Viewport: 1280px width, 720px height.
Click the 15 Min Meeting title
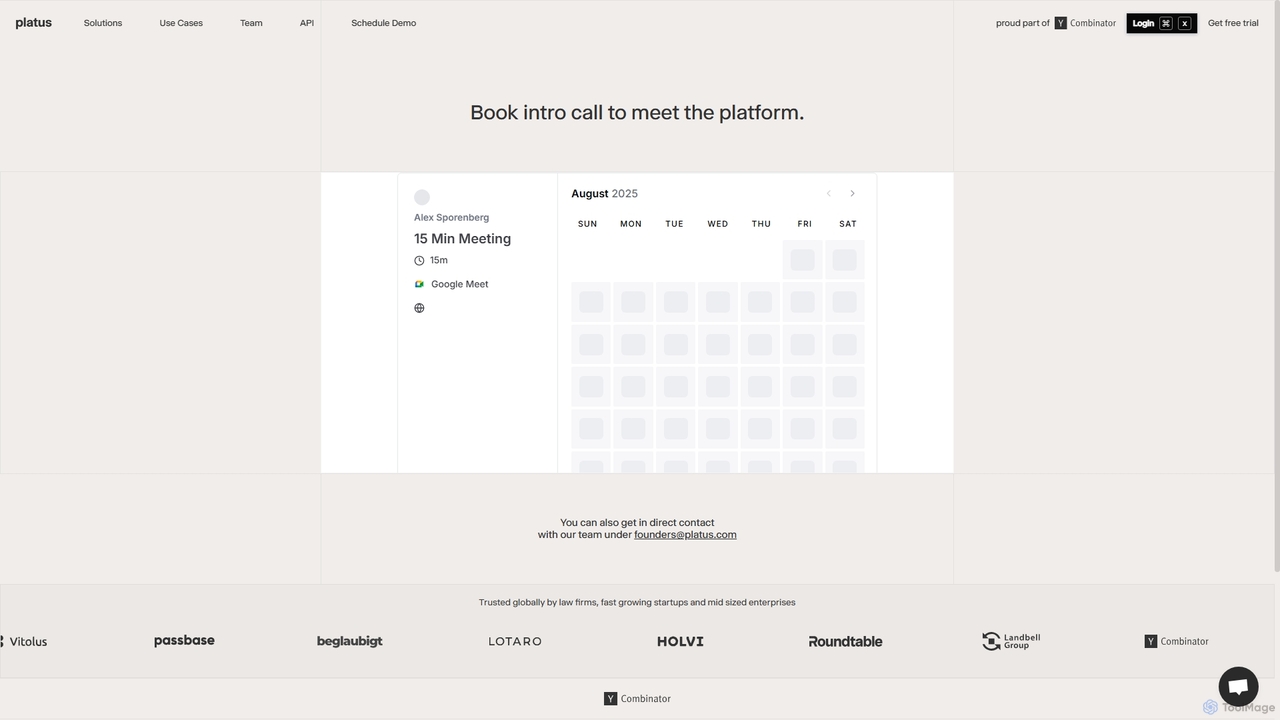463,238
